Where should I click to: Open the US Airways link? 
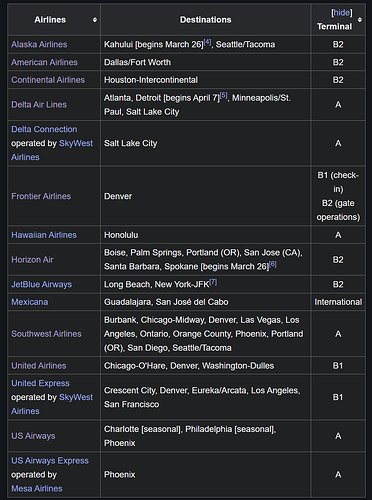click(x=33, y=436)
